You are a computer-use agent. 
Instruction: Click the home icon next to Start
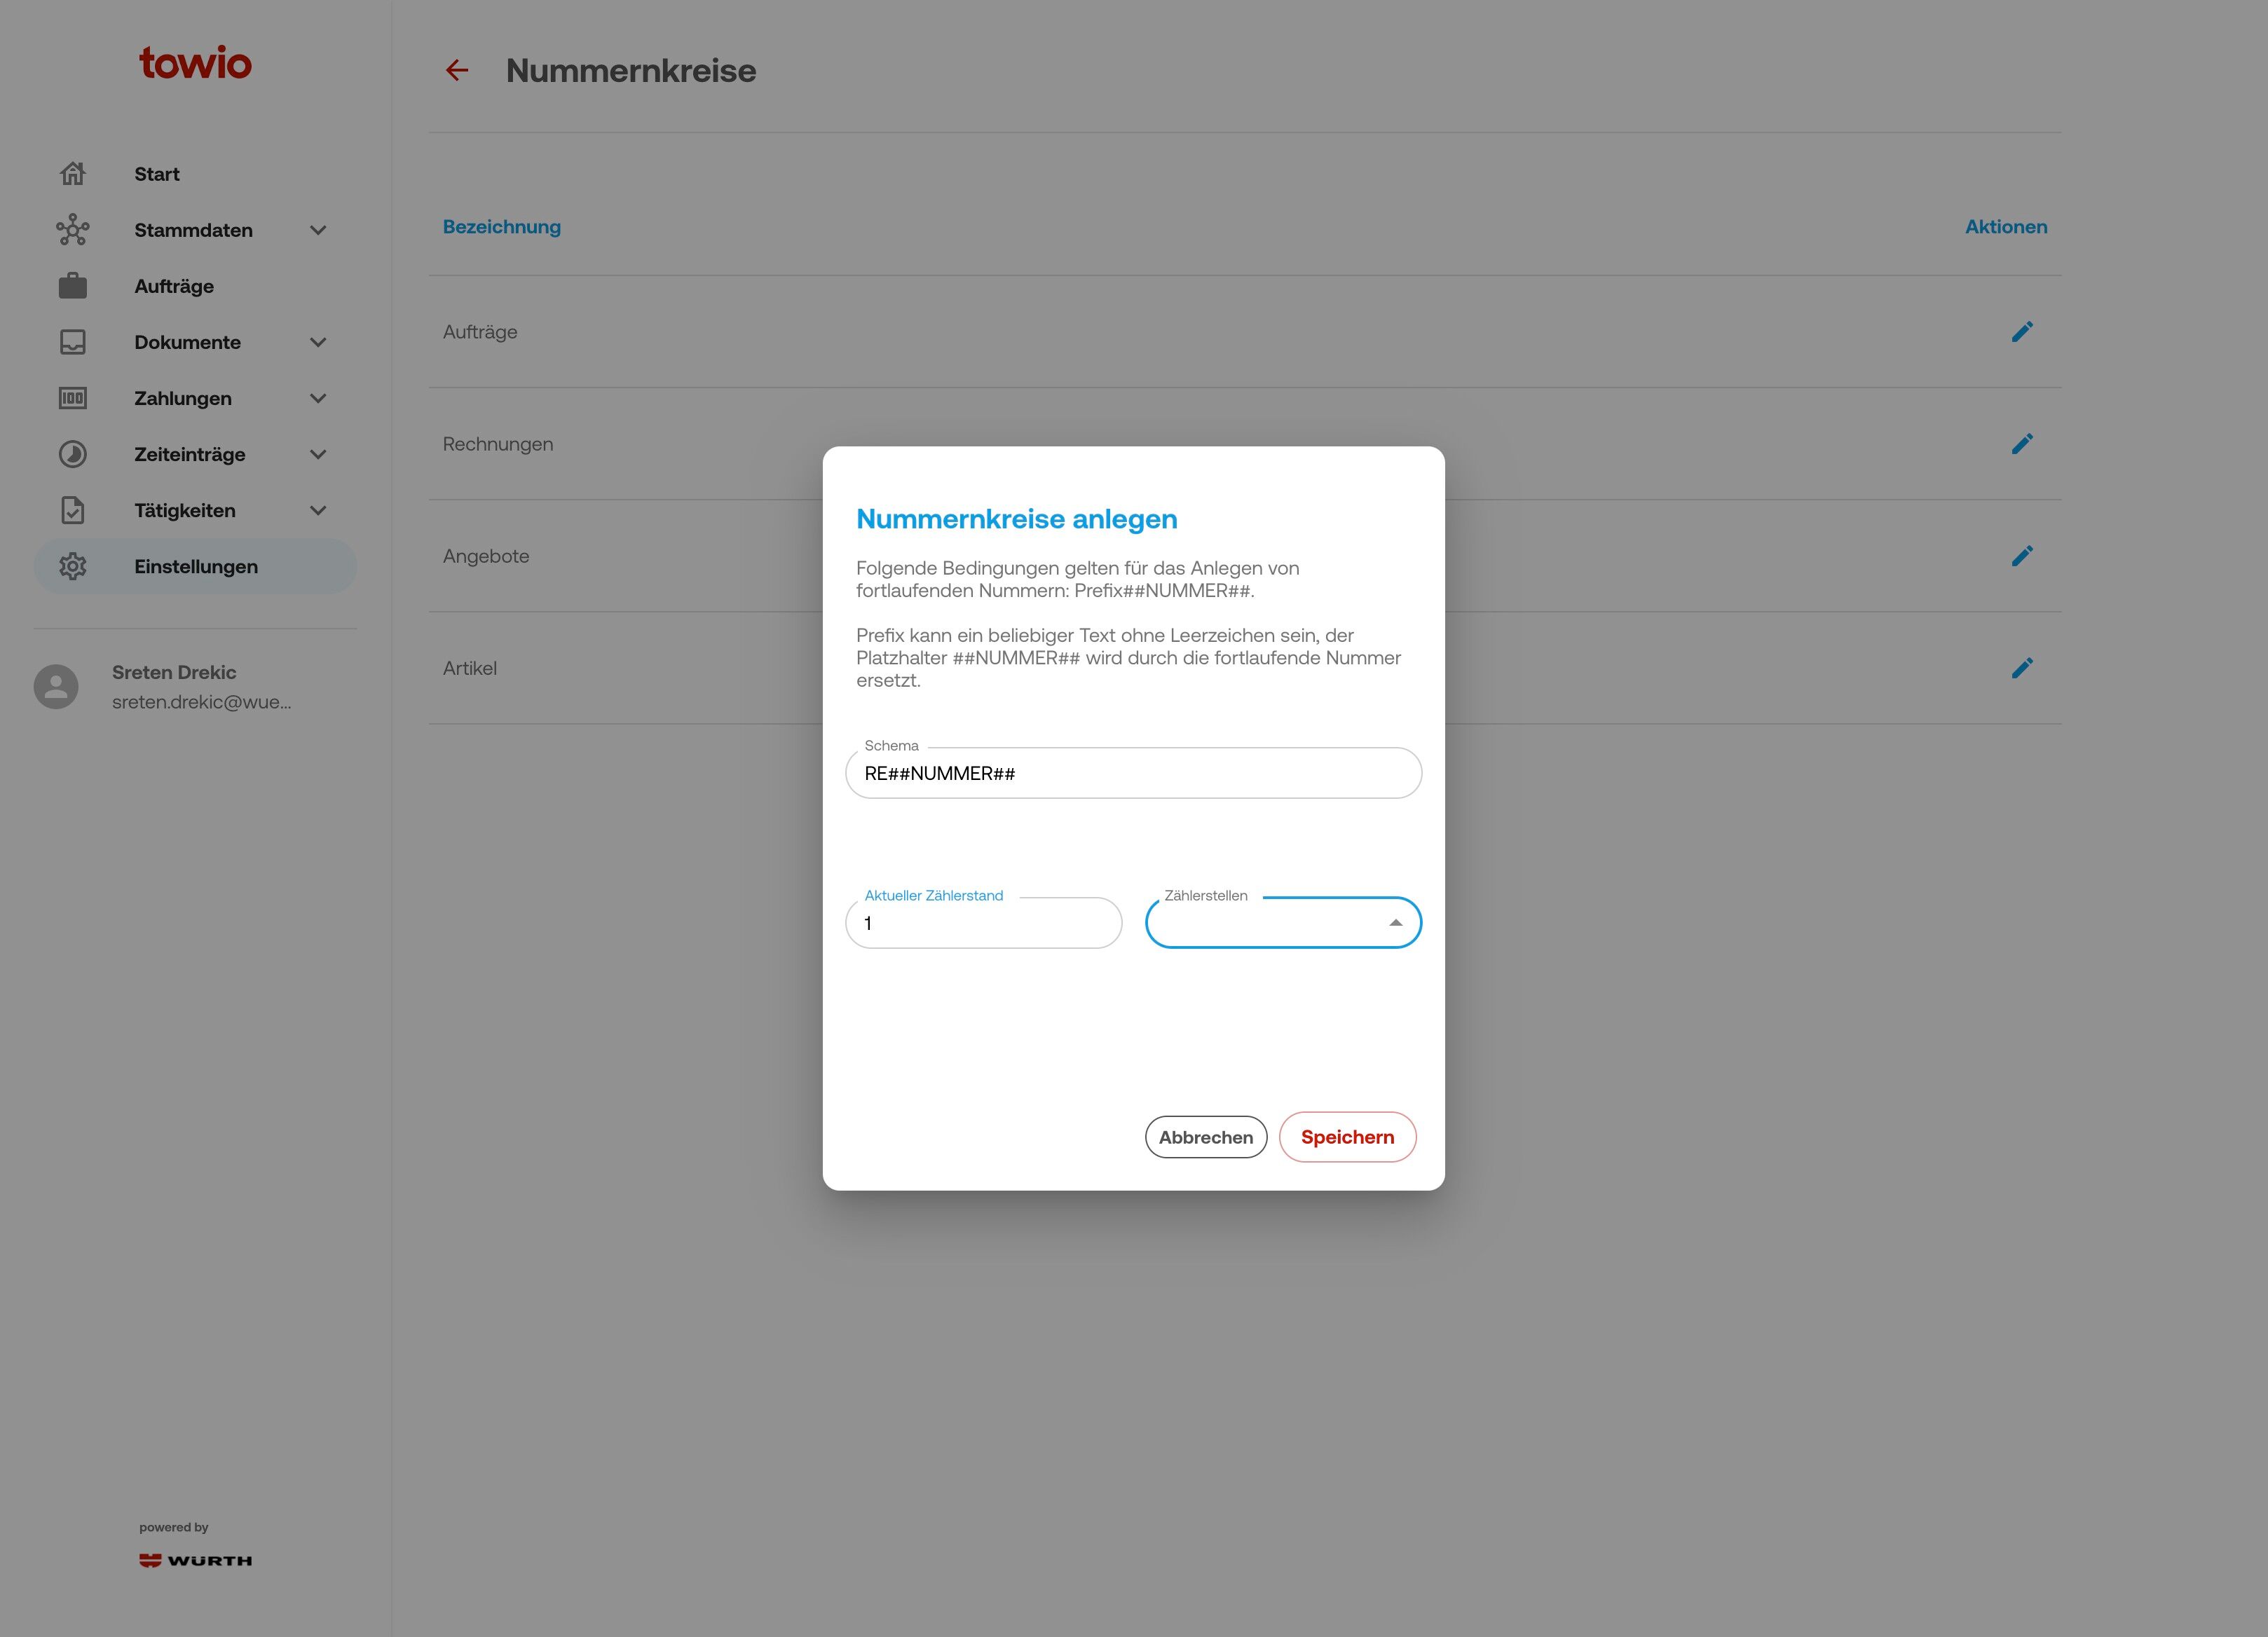pos(72,174)
